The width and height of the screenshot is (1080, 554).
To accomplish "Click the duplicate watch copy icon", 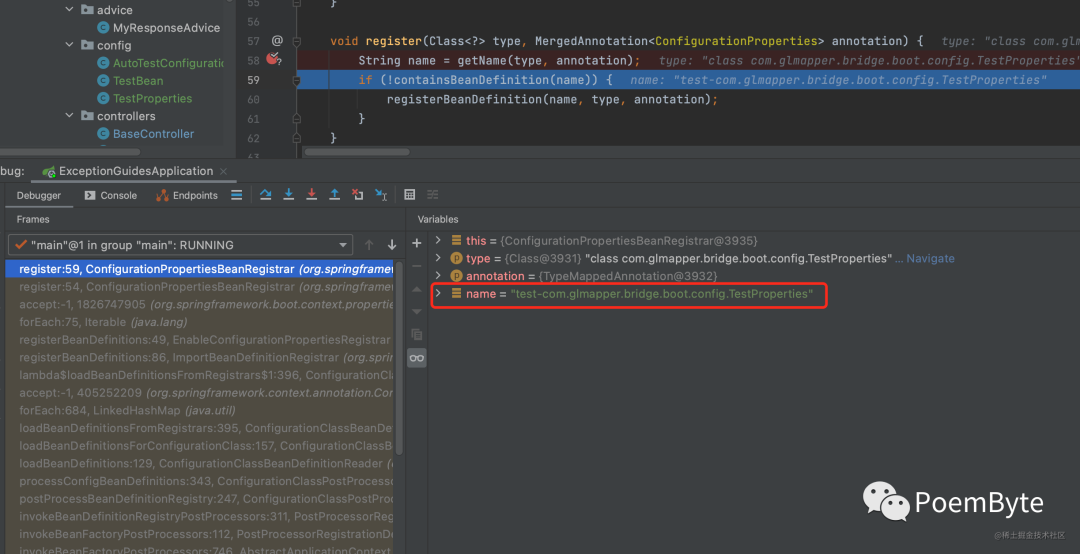I will (417, 334).
